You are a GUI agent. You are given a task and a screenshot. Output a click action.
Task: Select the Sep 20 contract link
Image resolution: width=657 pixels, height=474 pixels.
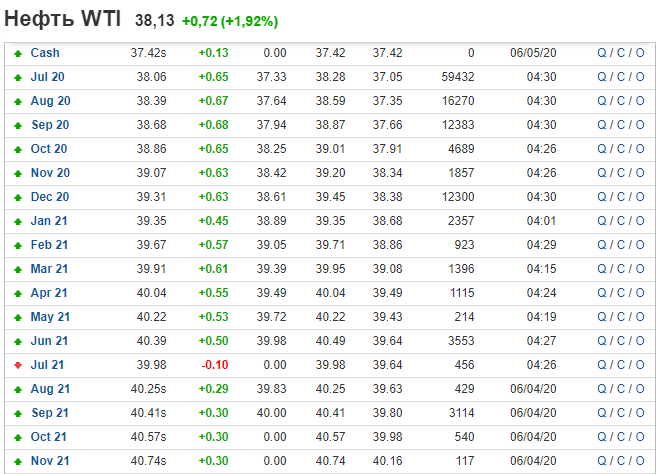pos(50,124)
